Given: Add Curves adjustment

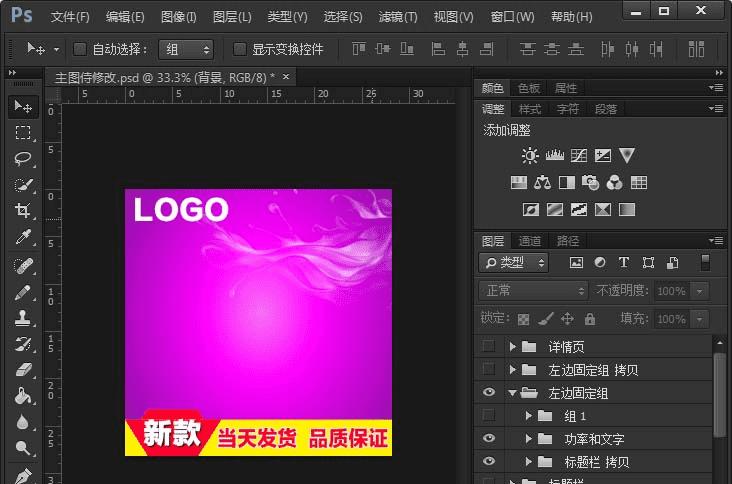Looking at the screenshot, I should (x=578, y=155).
